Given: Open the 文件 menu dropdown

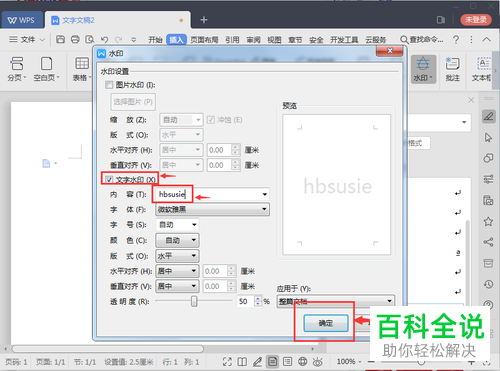Looking at the screenshot, I should point(27,40).
